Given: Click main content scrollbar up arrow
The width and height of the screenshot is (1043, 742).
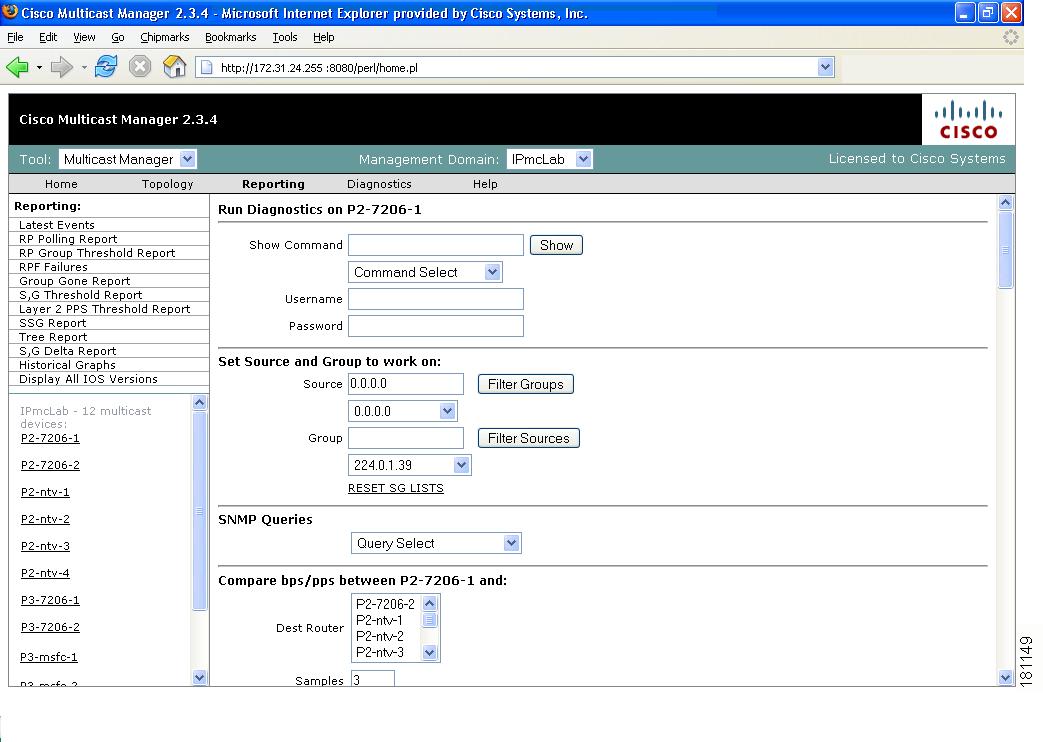Looking at the screenshot, I should tap(1005, 202).
